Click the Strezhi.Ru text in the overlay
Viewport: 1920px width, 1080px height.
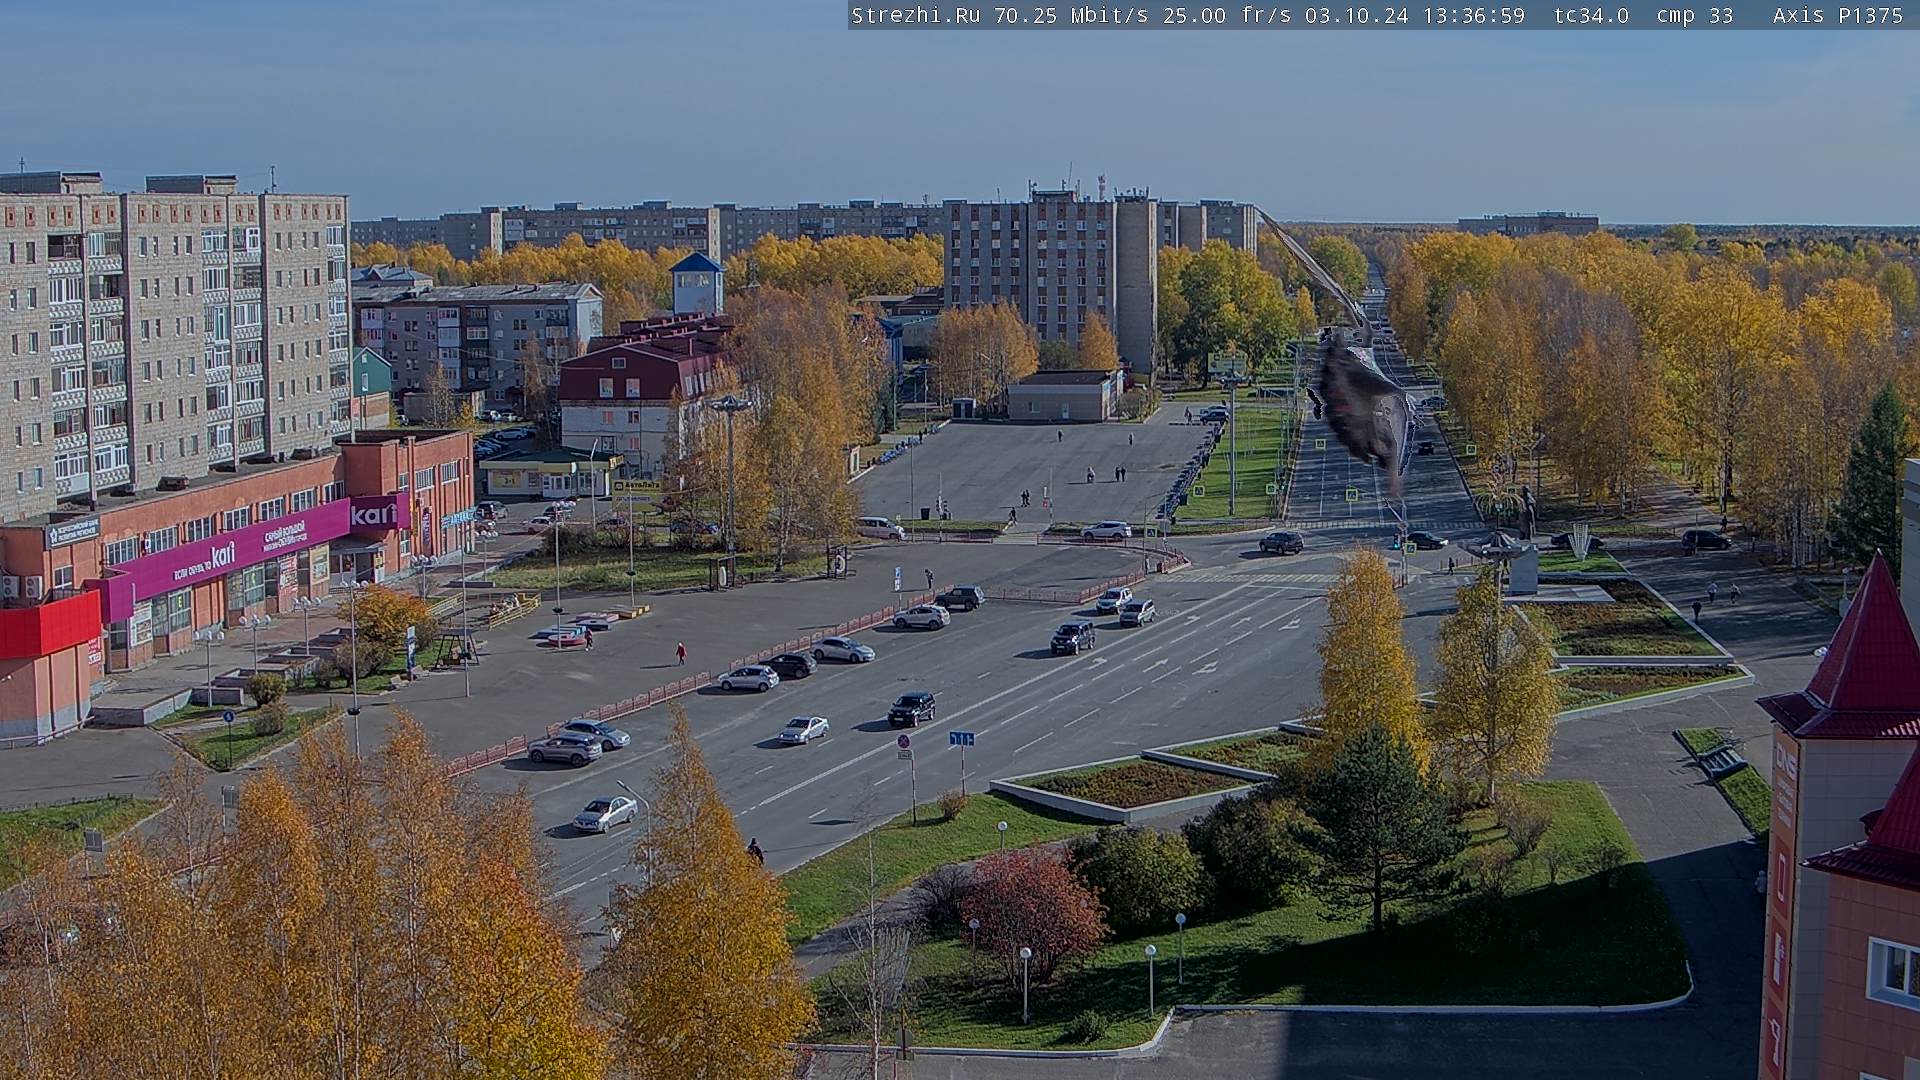pyautogui.click(x=915, y=15)
